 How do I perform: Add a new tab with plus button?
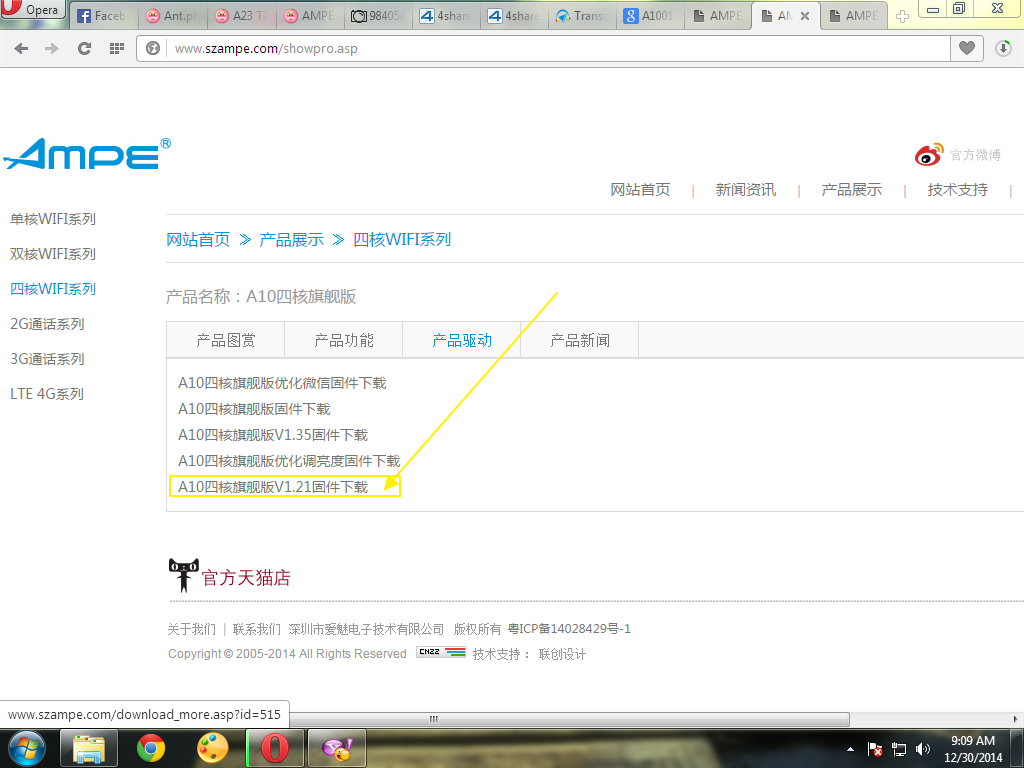[x=902, y=16]
